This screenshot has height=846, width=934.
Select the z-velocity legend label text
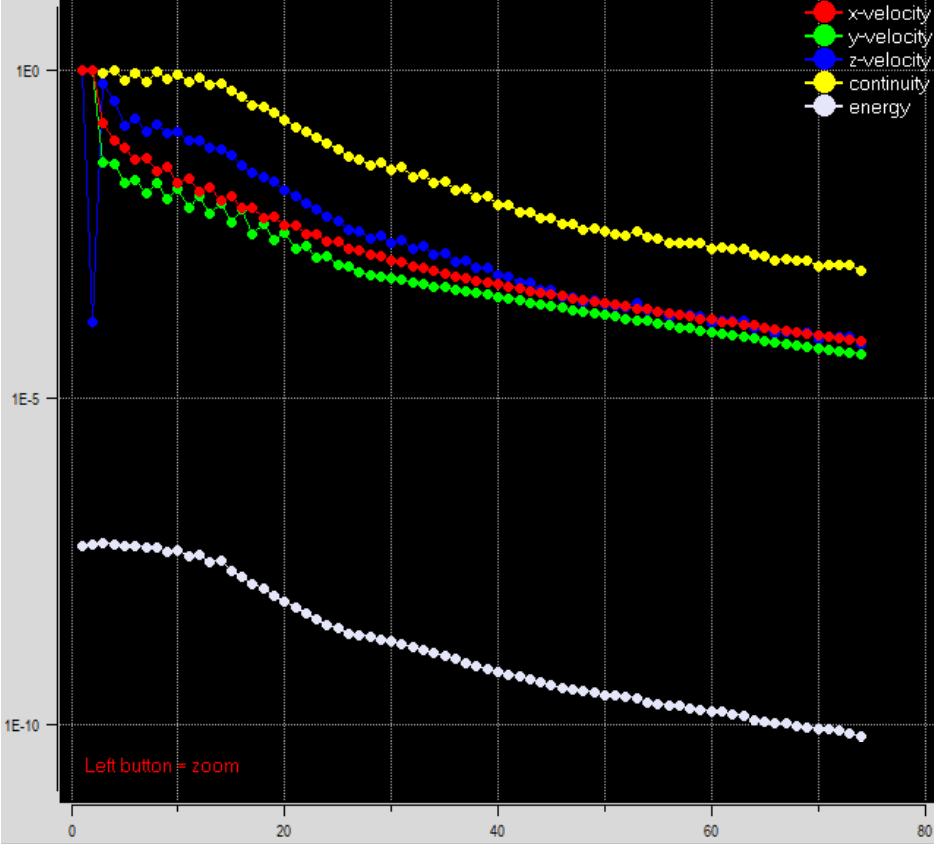pos(888,60)
